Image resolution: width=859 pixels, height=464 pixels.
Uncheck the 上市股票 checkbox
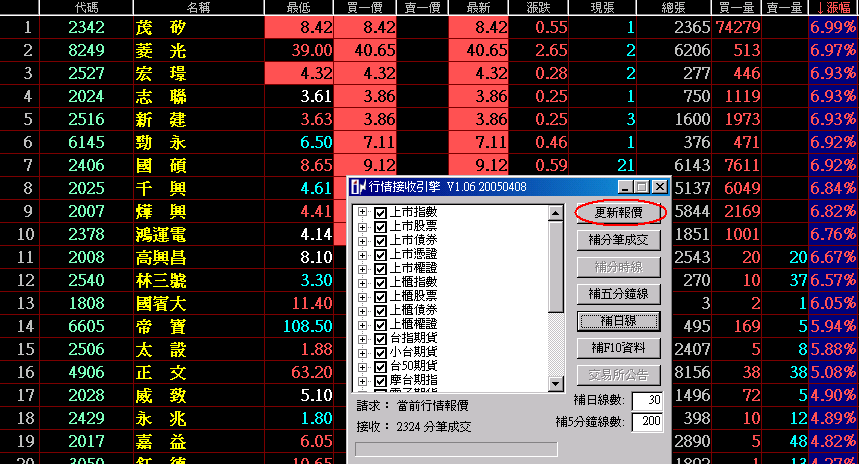pos(380,227)
